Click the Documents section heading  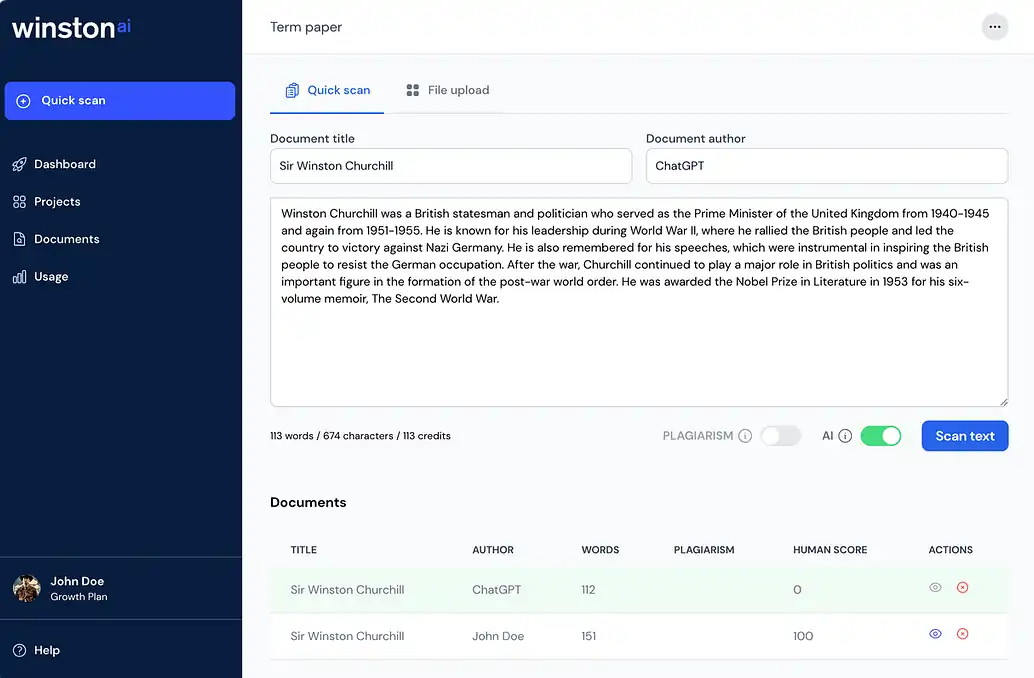pyautogui.click(x=308, y=503)
